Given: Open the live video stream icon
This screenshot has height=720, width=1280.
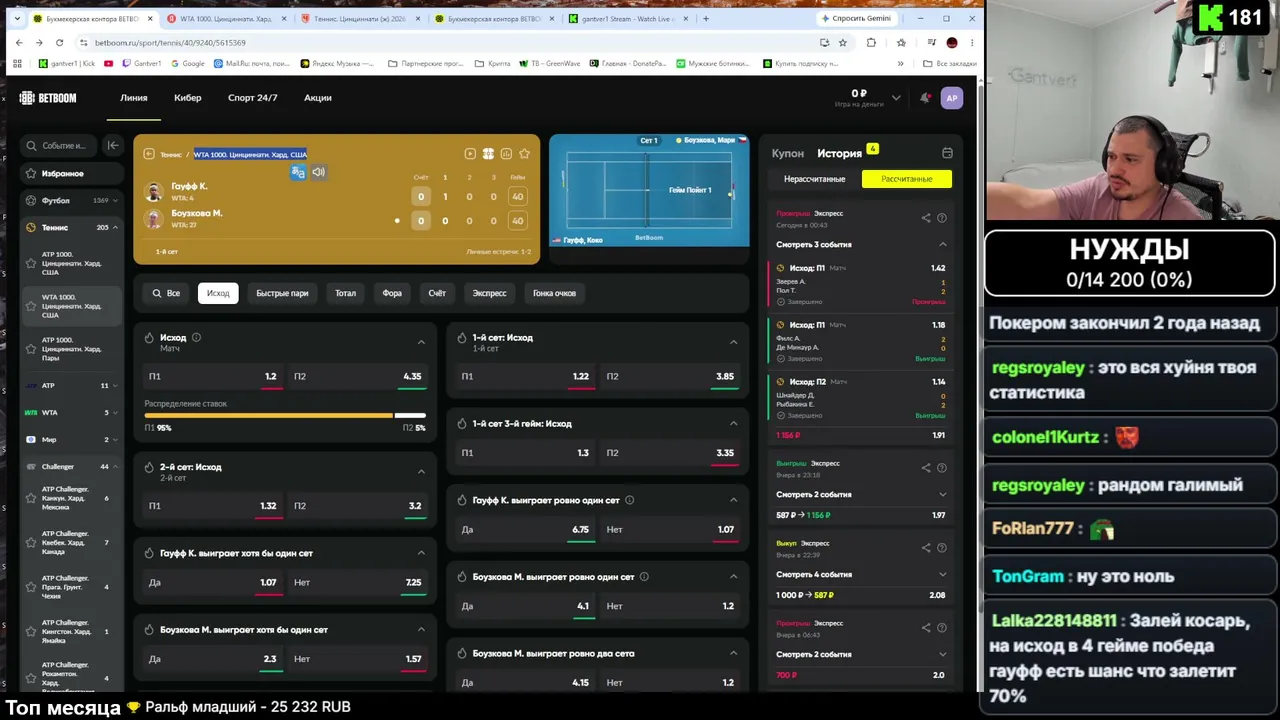Looking at the screenshot, I should (470, 154).
